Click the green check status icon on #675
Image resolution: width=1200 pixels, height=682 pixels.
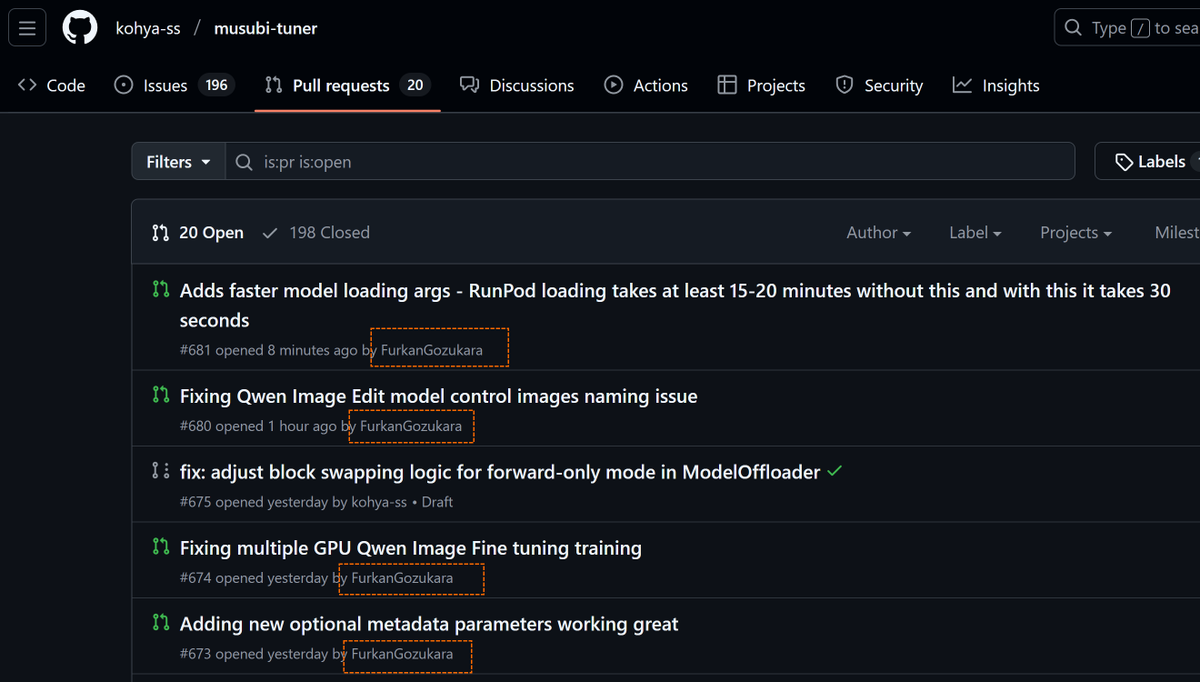835,471
